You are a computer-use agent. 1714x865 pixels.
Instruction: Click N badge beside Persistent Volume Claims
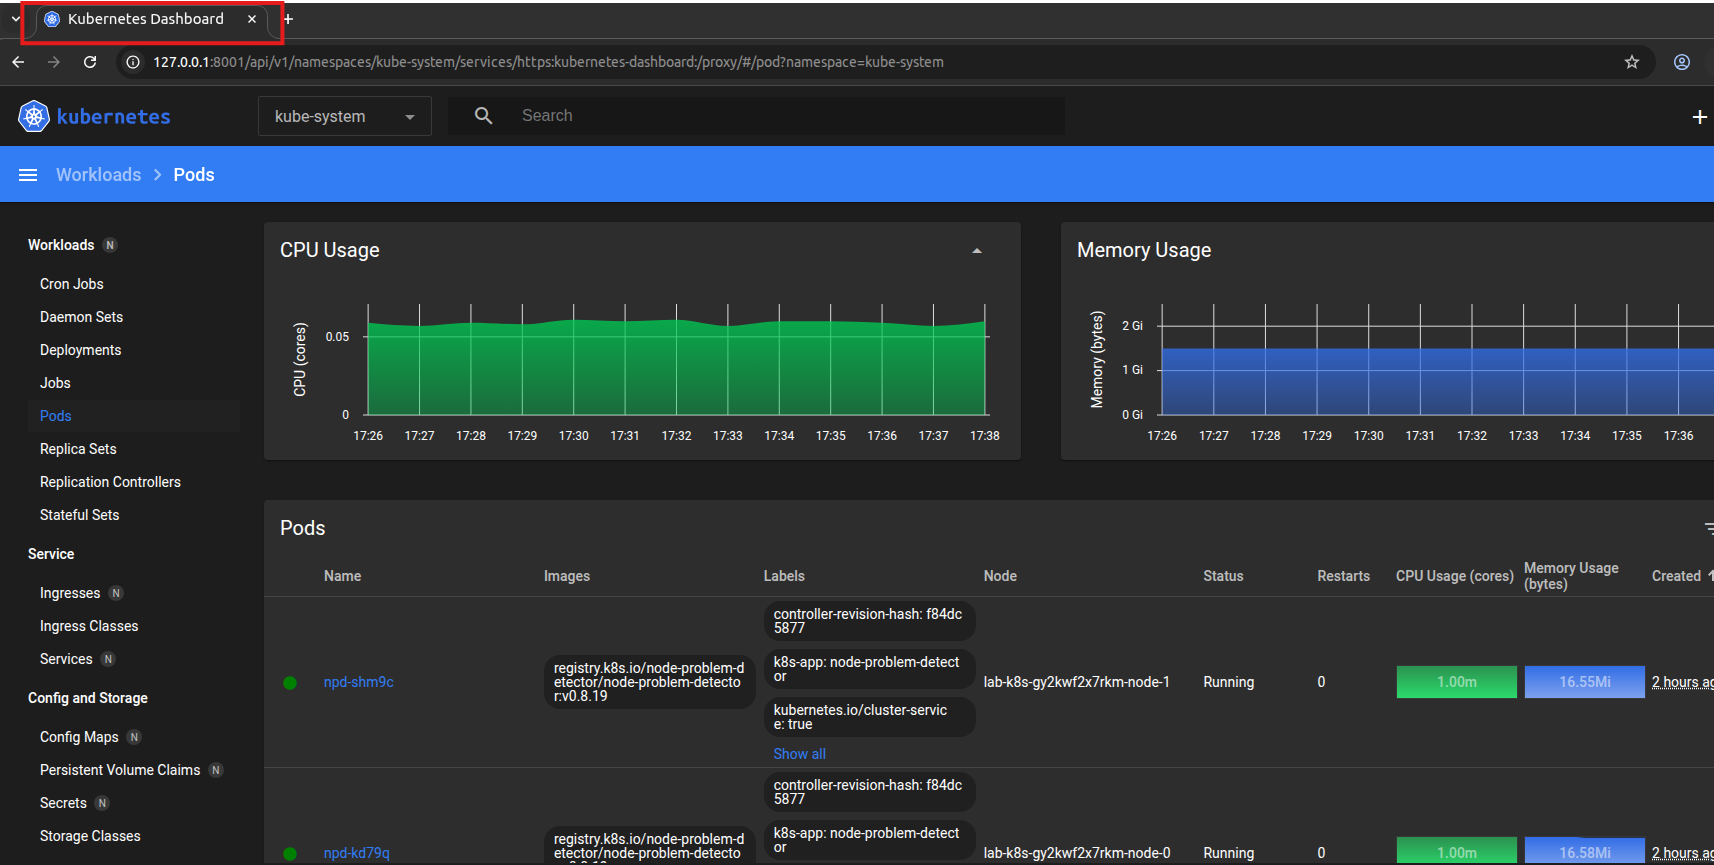(x=216, y=770)
